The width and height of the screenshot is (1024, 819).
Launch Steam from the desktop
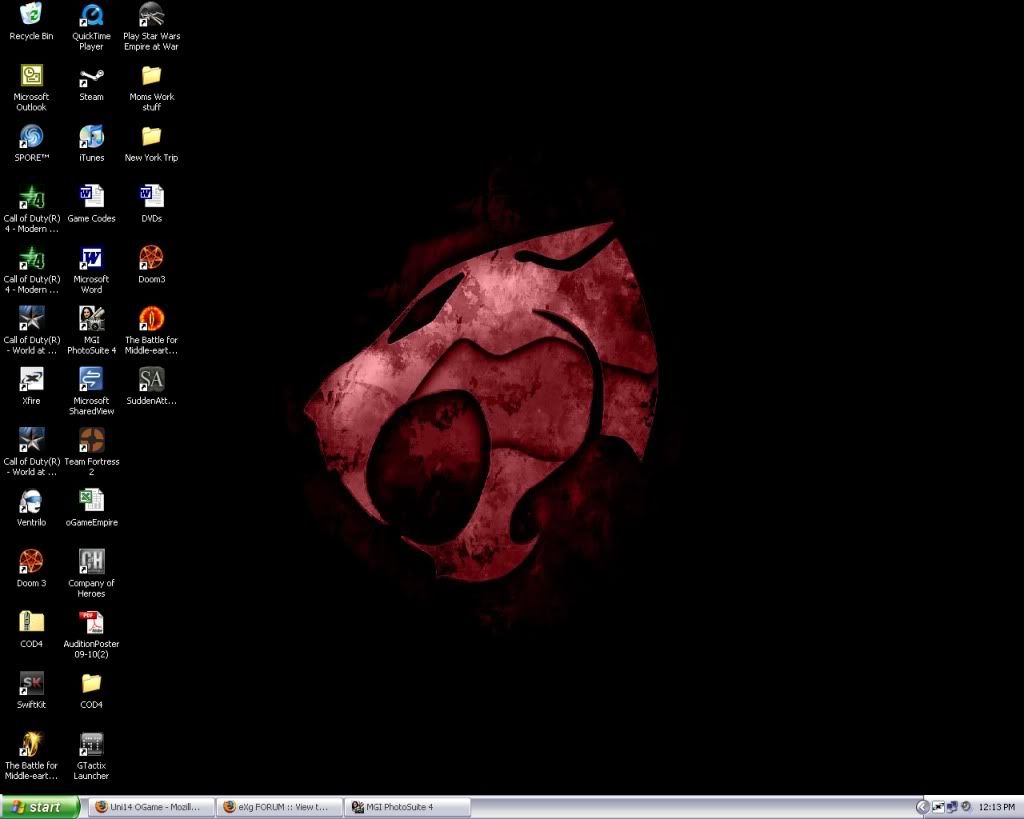(x=91, y=75)
